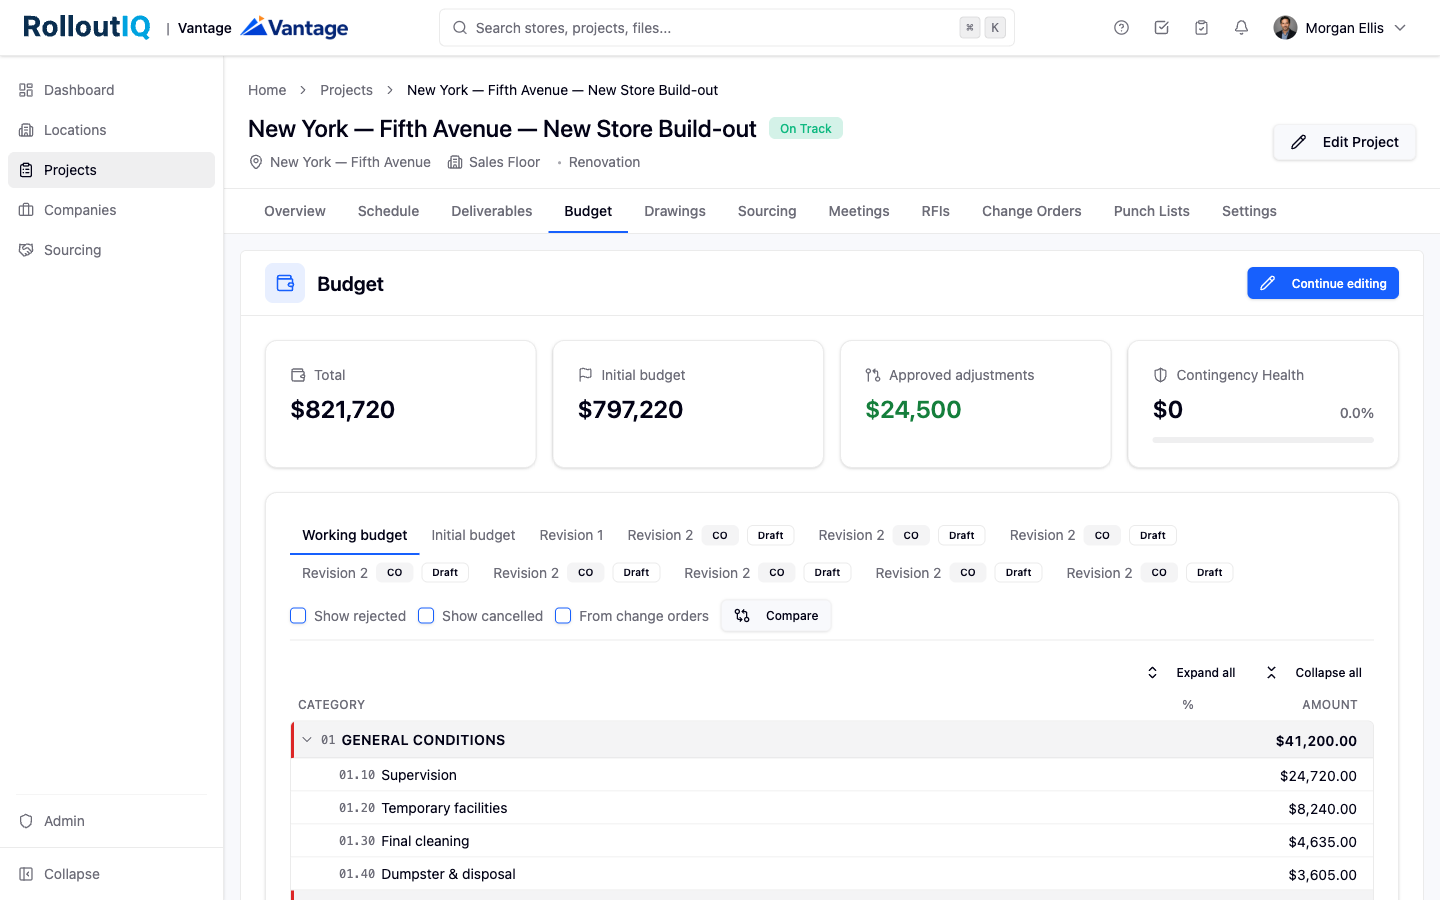This screenshot has width=1440, height=900.
Task: Open the tasks checkbox icon in header
Action: pos(1161,28)
